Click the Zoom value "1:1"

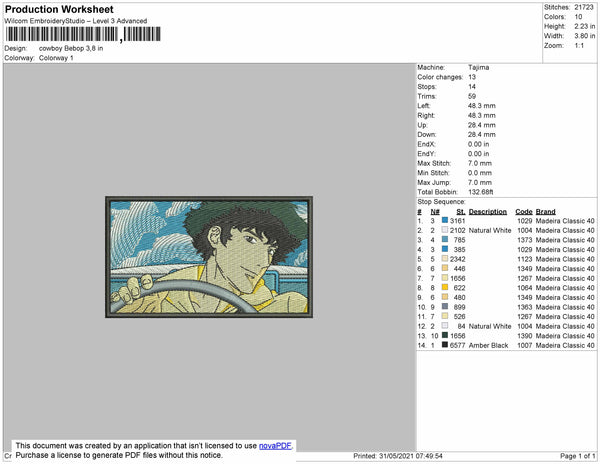(x=579, y=46)
